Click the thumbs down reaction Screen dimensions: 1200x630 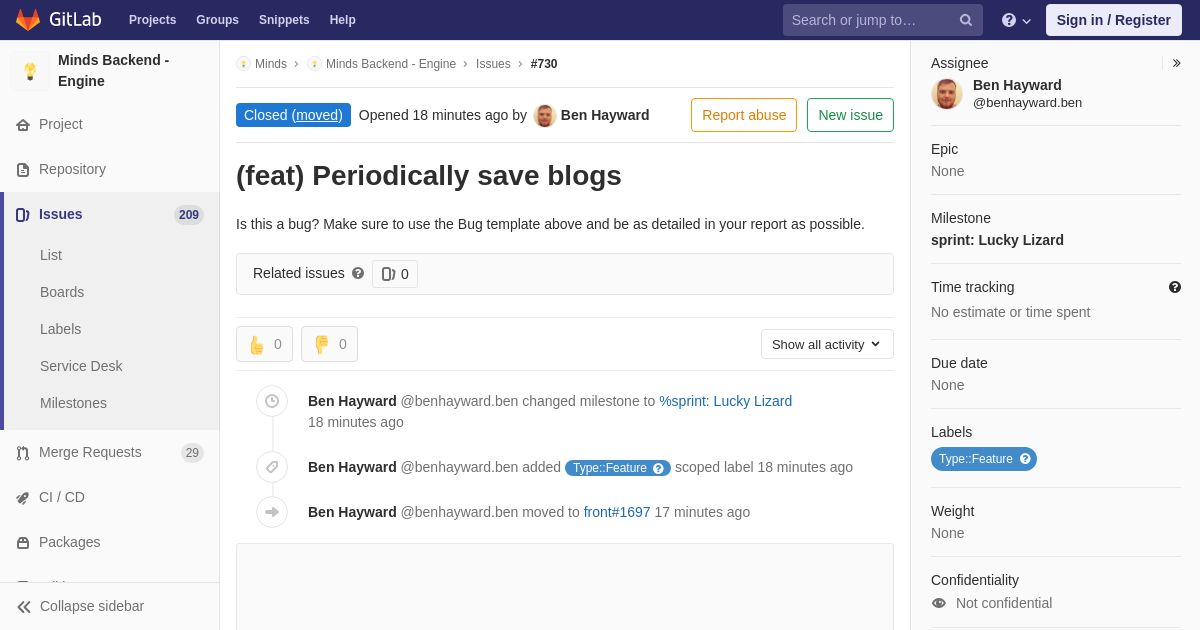329,344
